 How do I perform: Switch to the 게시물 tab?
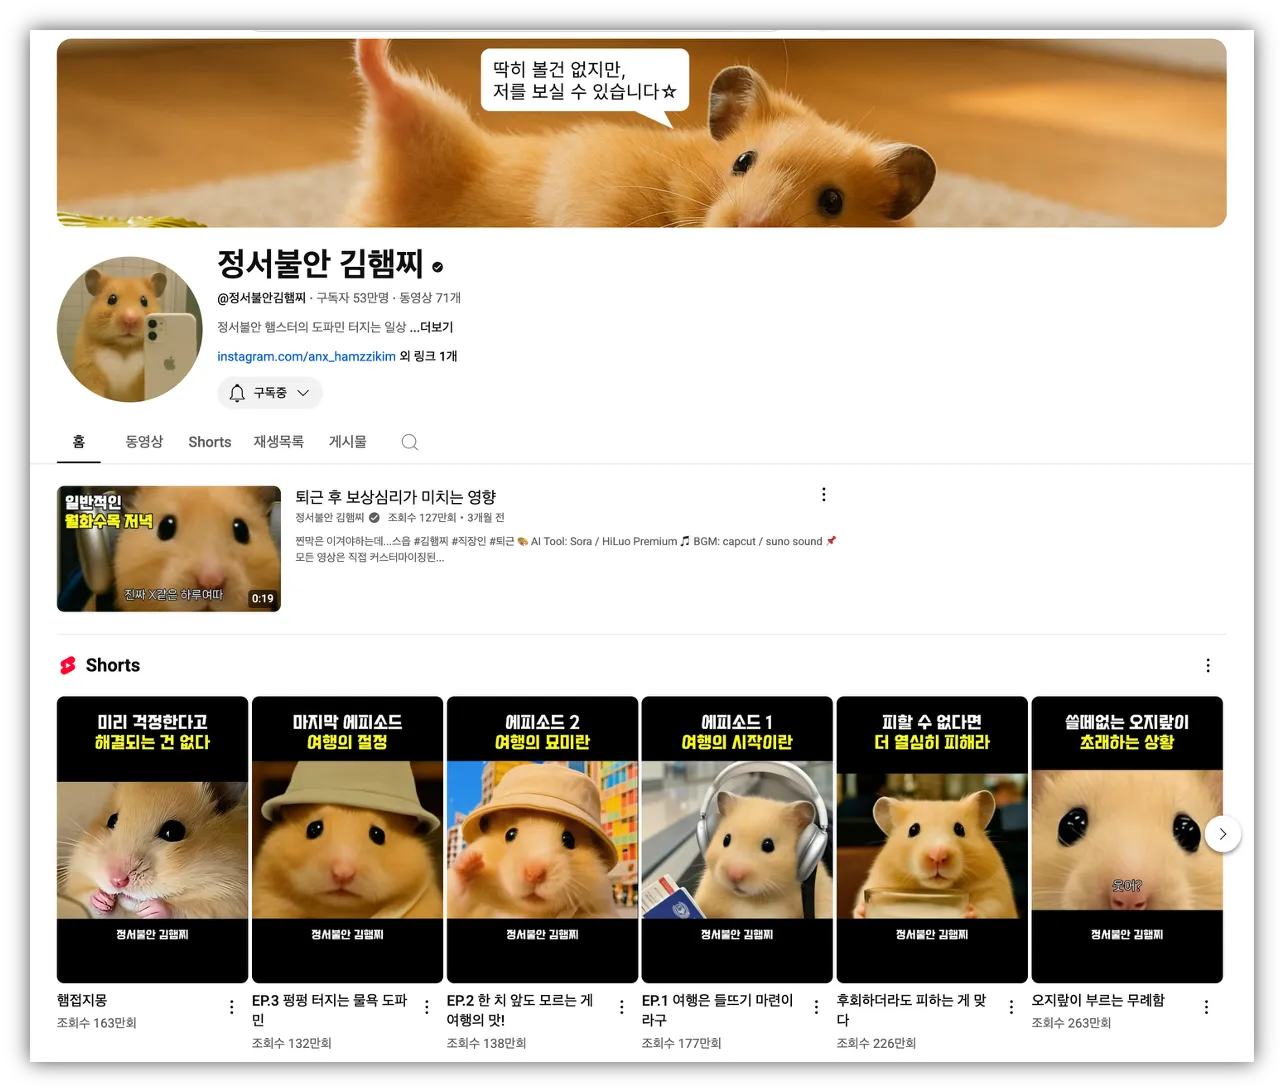coord(346,441)
